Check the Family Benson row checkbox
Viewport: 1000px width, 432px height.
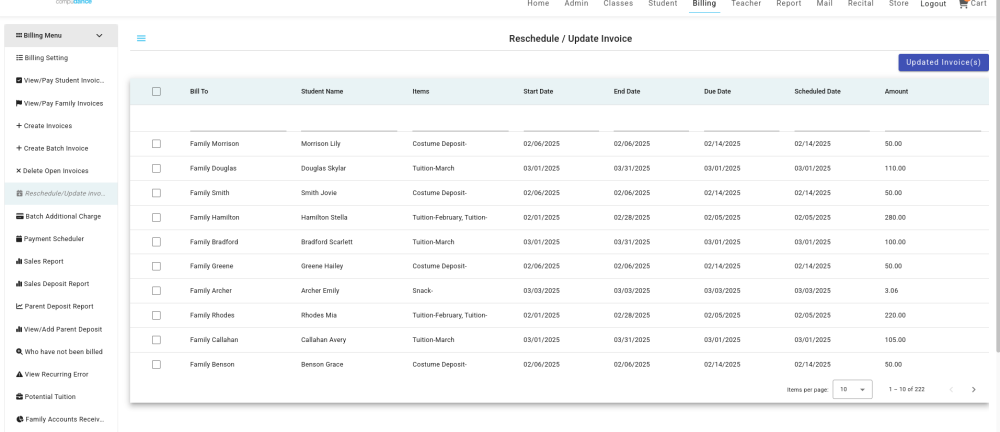pos(156,364)
